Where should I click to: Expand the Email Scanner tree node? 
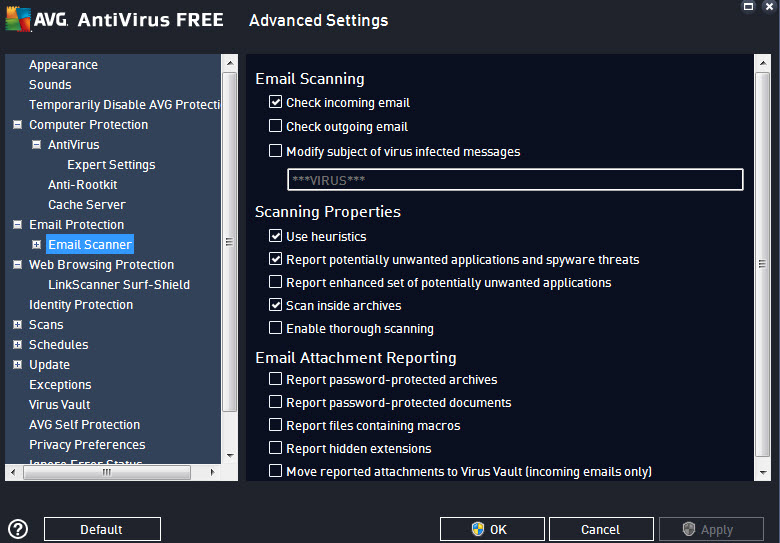click(x=36, y=245)
